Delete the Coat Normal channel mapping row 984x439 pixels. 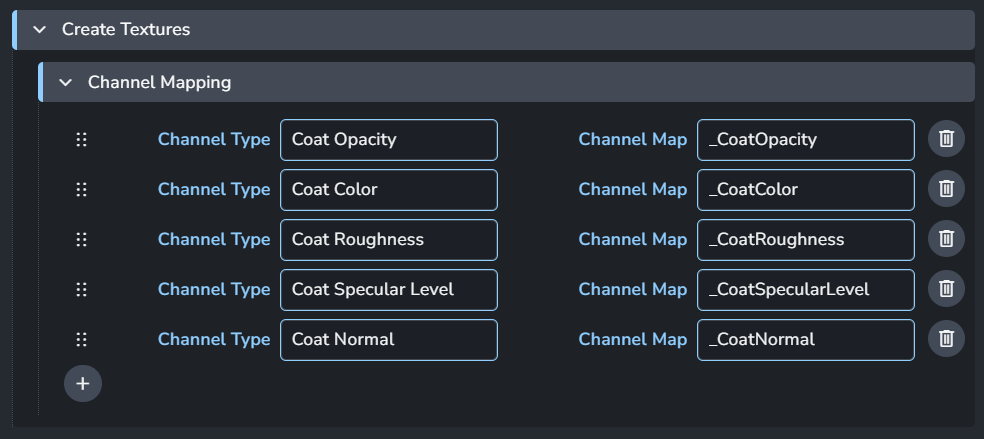(x=946, y=339)
